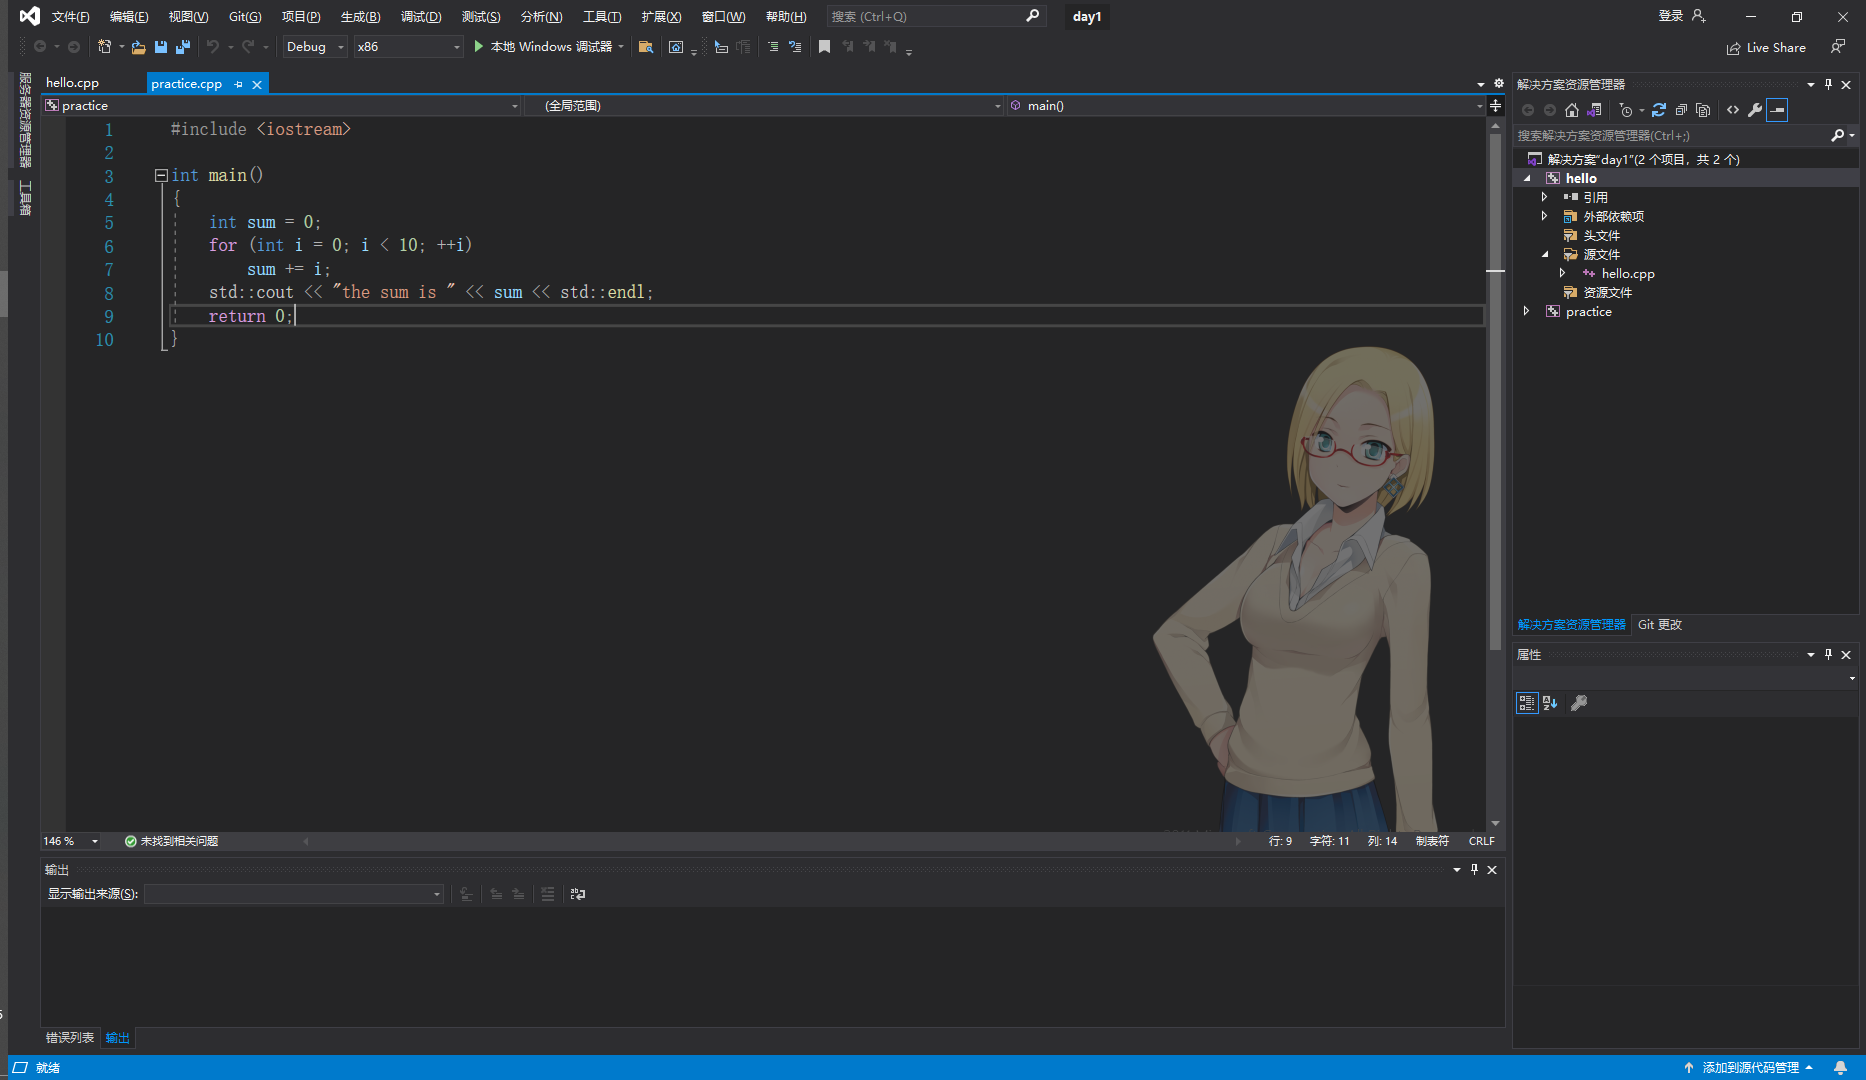Switch to the hello.cpp editor tab
Viewport: 1866px width, 1080px height.
click(73, 83)
